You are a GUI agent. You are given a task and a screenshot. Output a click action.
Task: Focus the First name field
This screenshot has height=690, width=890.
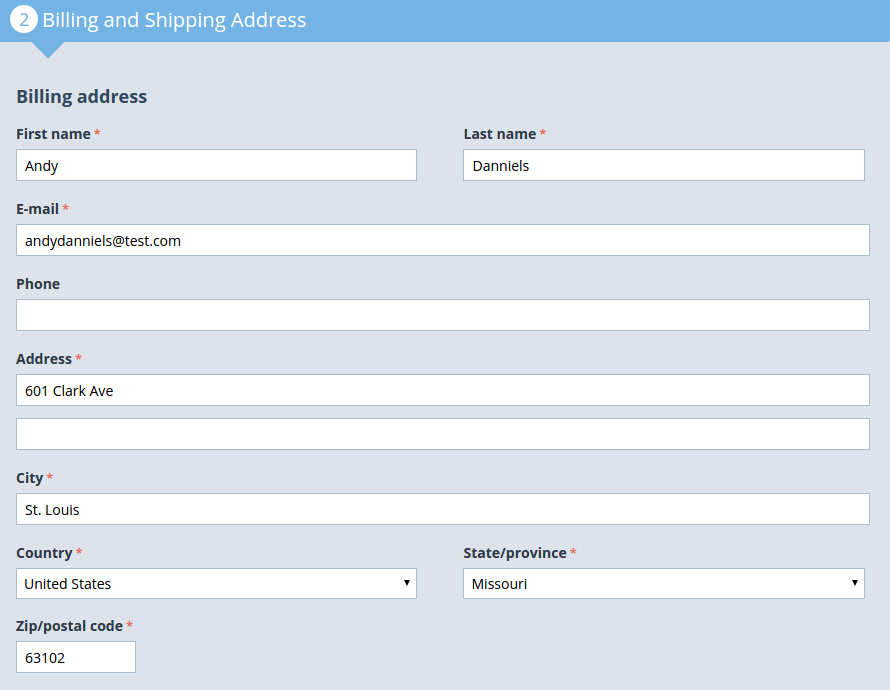pos(216,165)
